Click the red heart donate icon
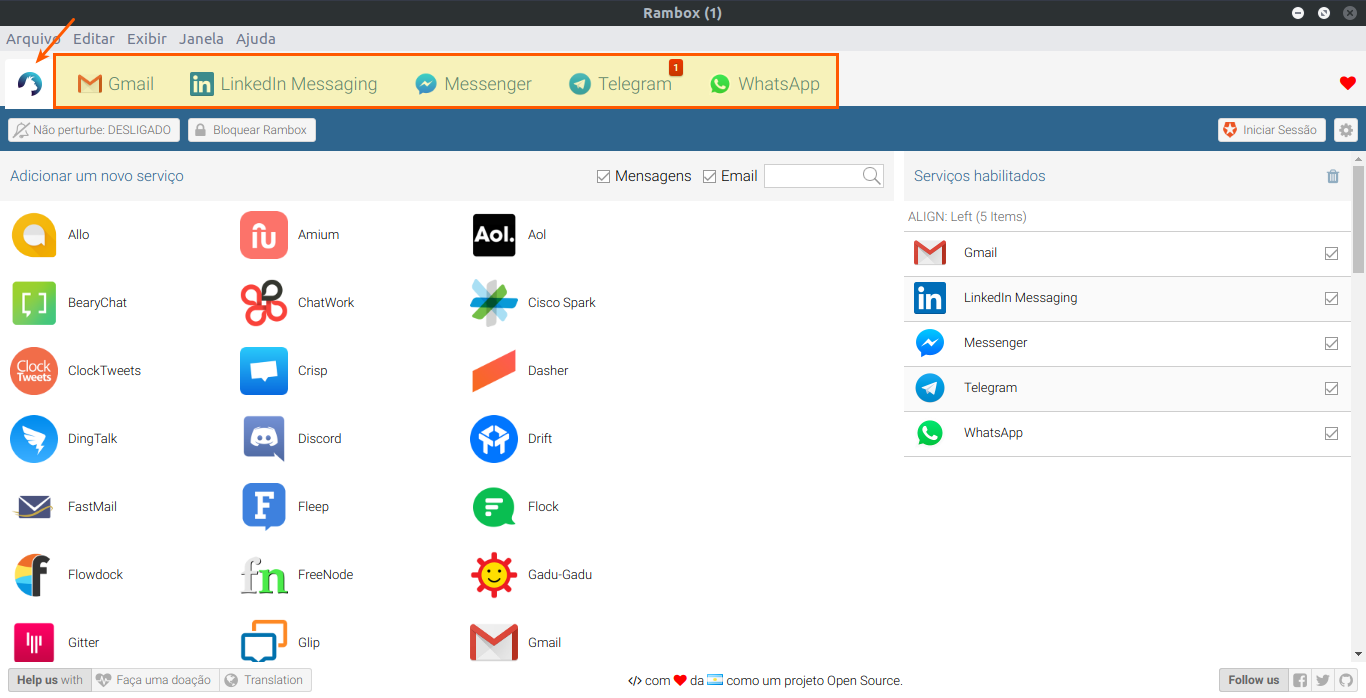The width and height of the screenshot is (1366, 698). pyautogui.click(x=1347, y=84)
